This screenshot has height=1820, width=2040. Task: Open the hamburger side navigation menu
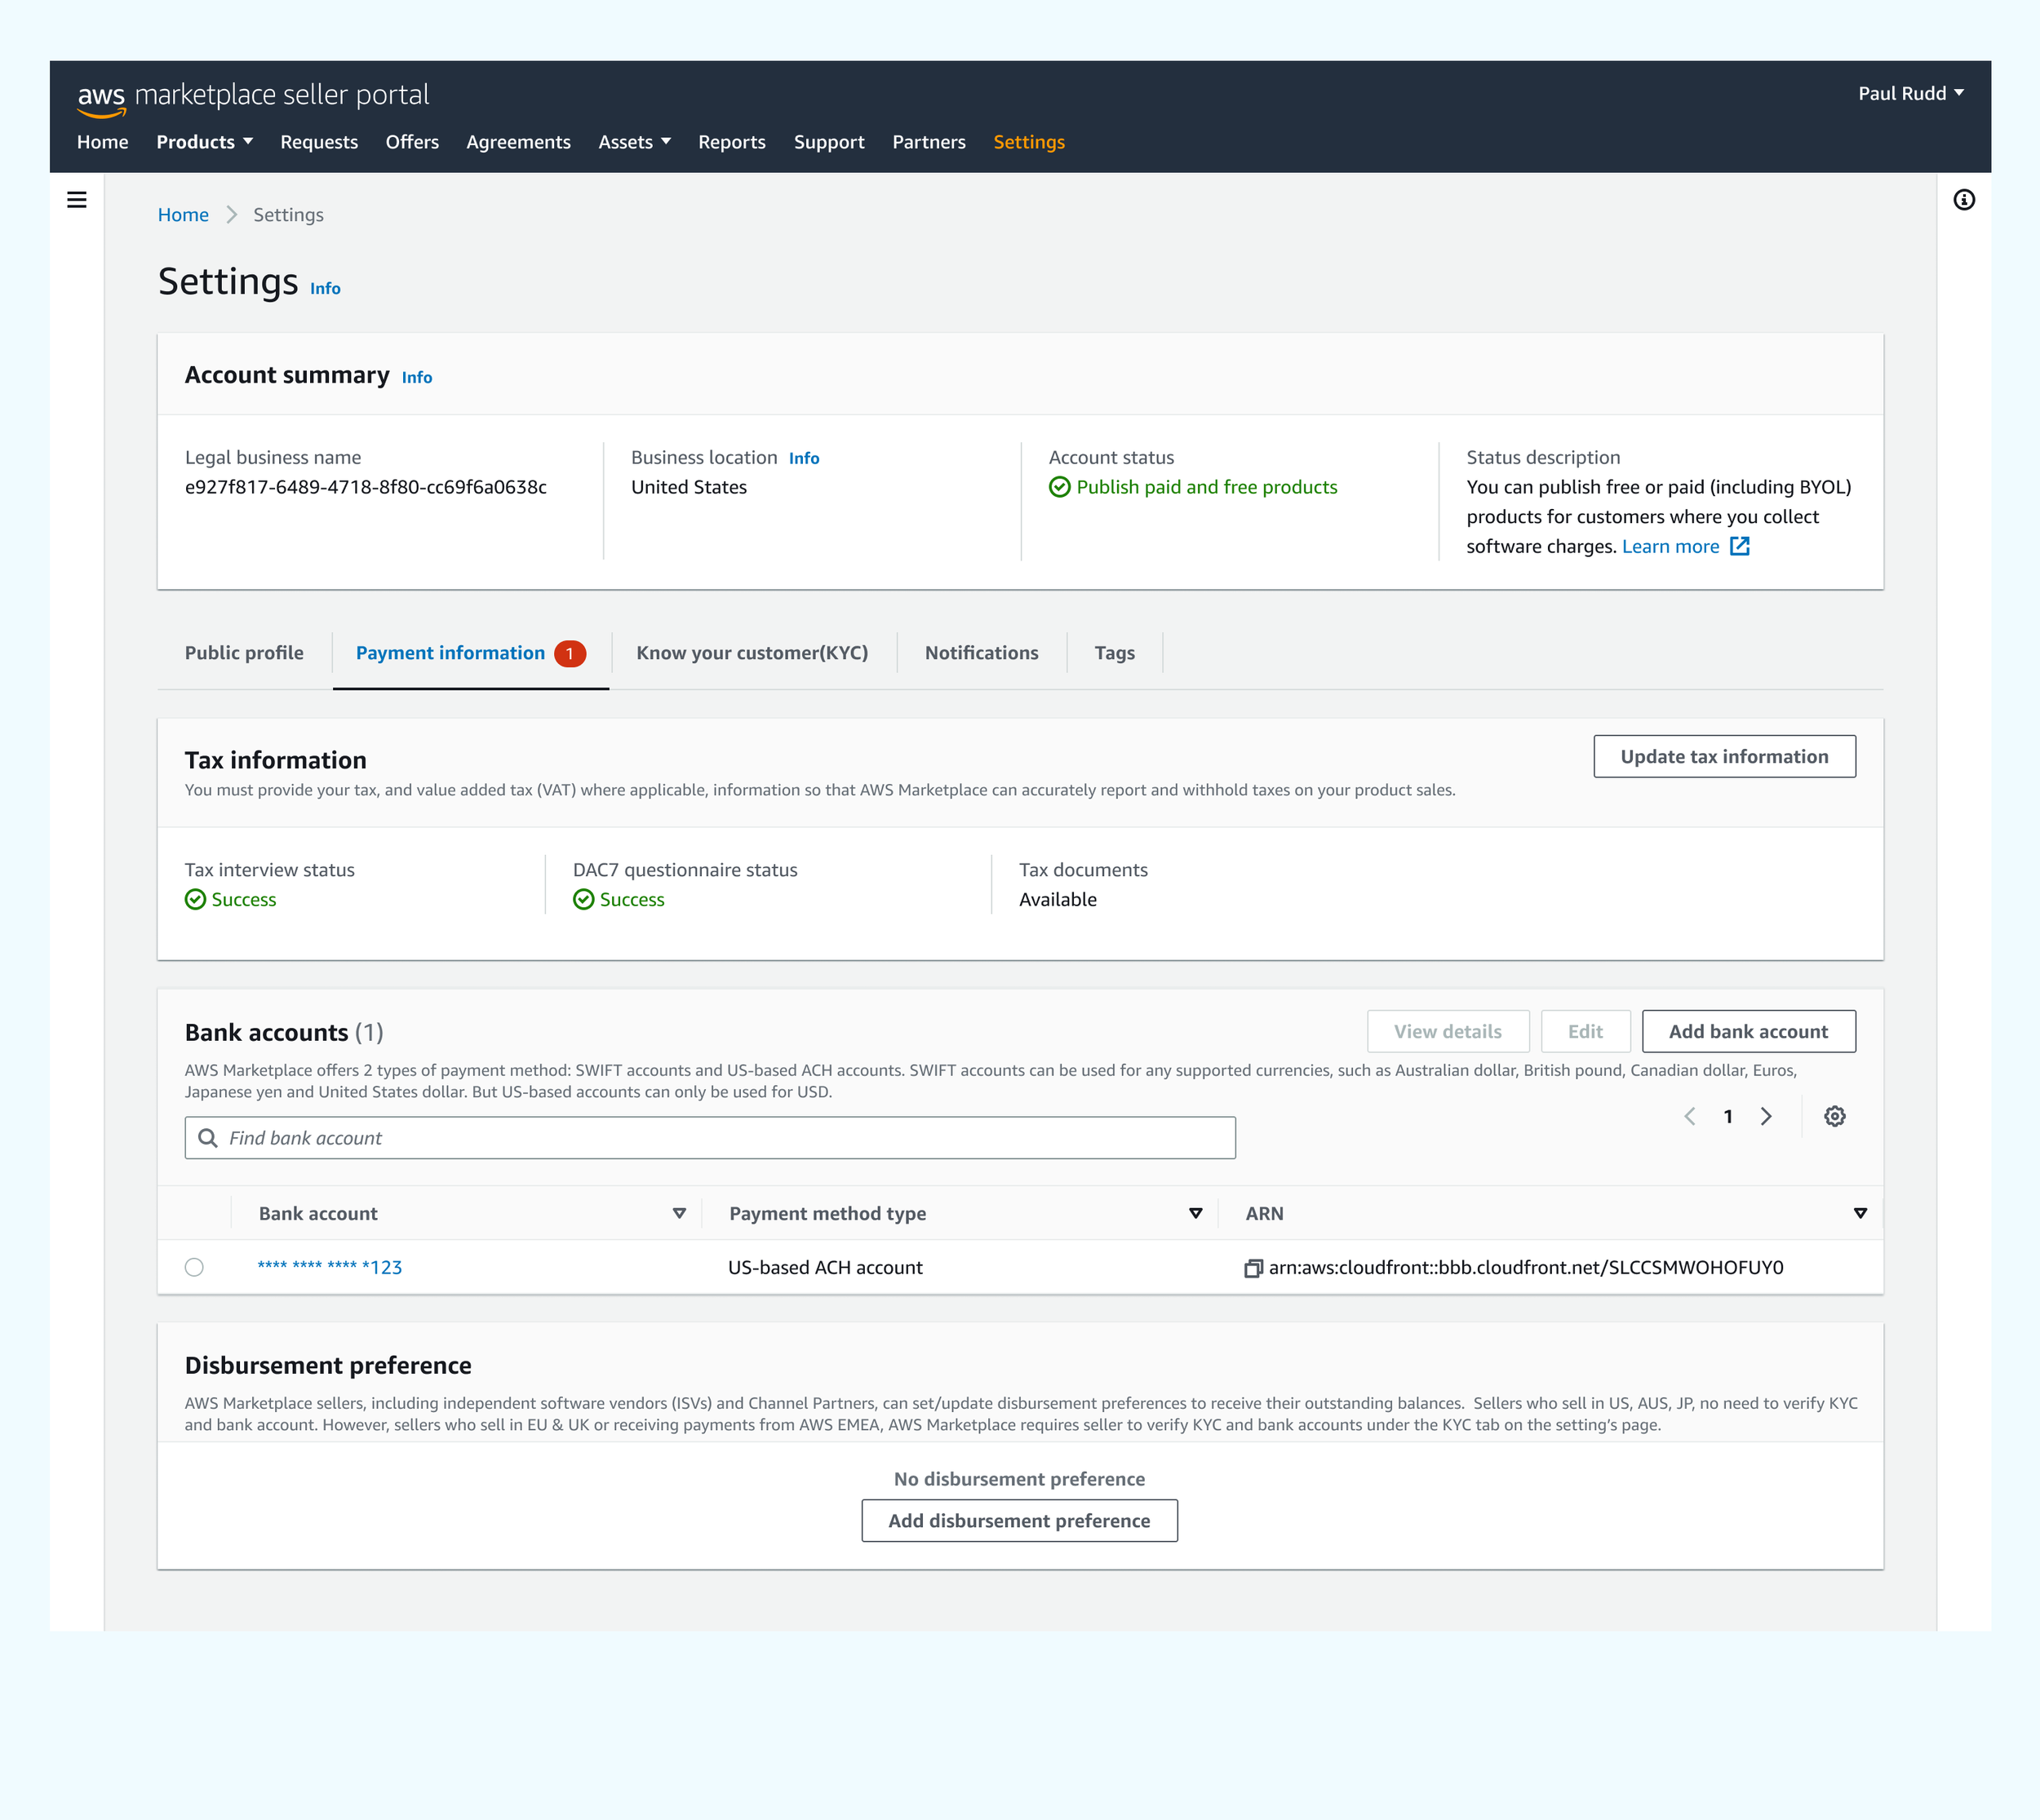[x=77, y=200]
